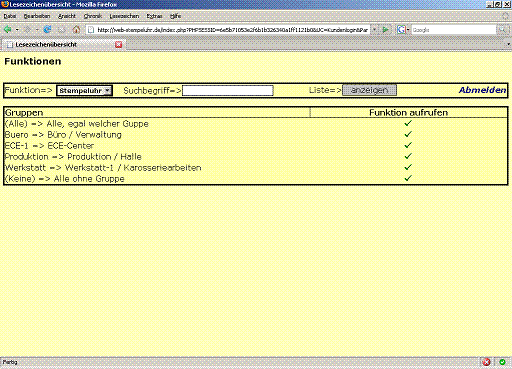Click the Funktion aufrufen column header
Viewport: 512px width, 369px height.
(x=409, y=113)
